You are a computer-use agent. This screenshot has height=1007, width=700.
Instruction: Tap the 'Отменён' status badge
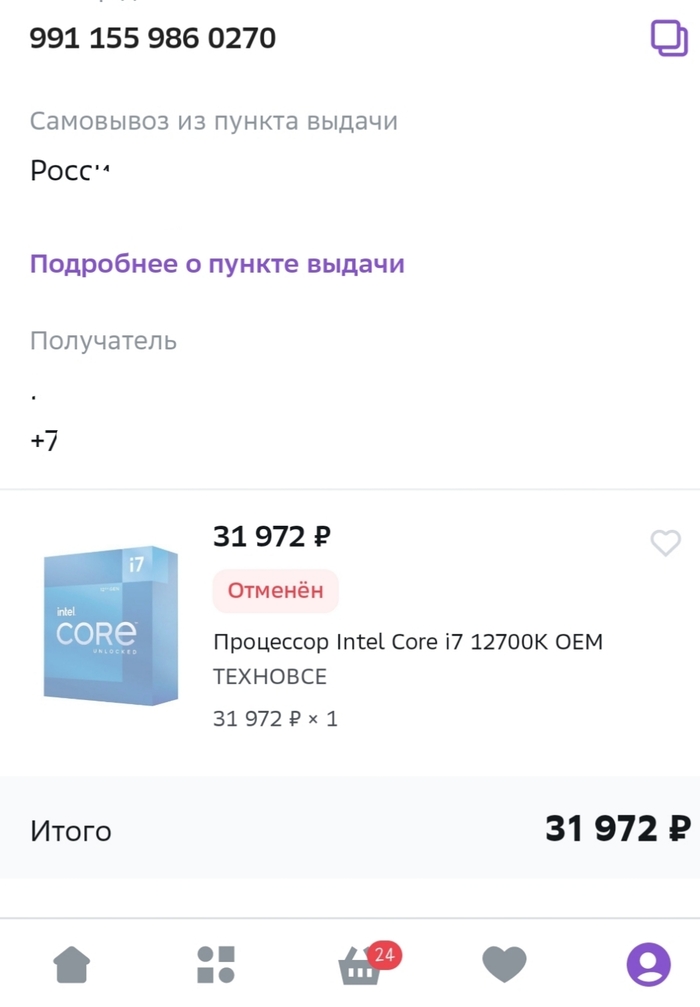[x=275, y=591]
